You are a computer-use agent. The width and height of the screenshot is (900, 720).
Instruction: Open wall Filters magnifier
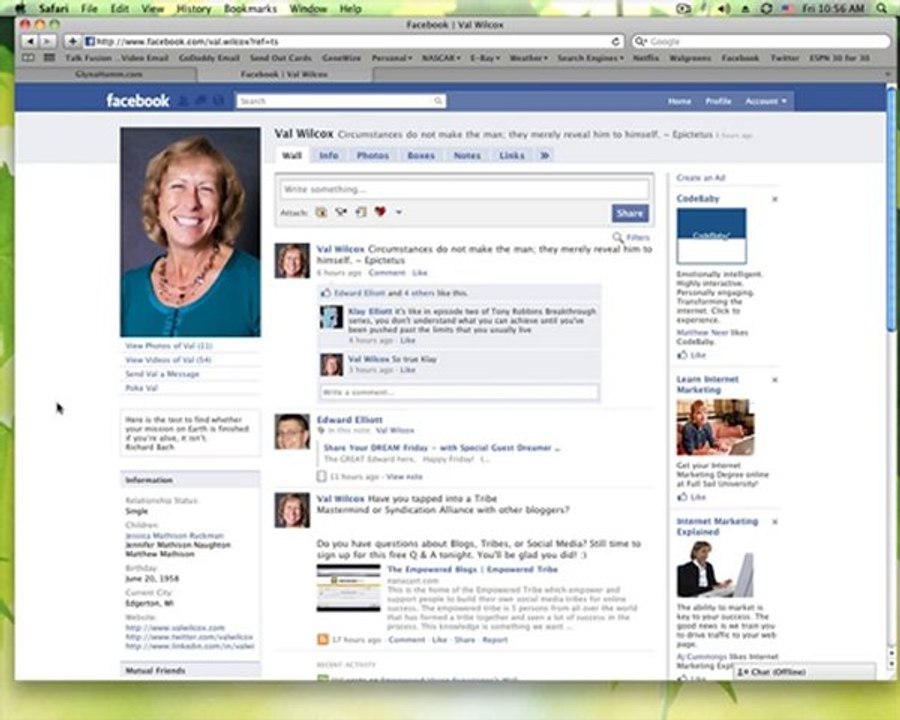click(x=618, y=237)
